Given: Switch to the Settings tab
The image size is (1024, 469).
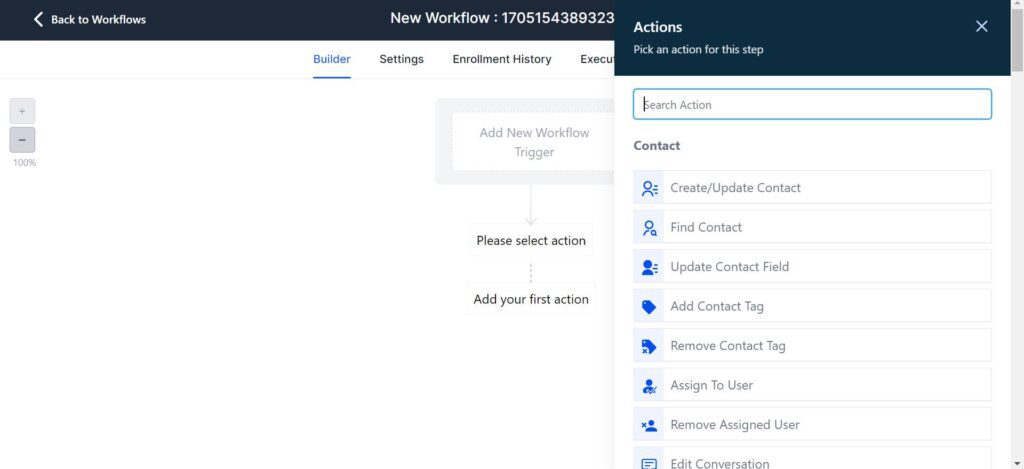Looking at the screenshot, I should click(x=401, y=59).
